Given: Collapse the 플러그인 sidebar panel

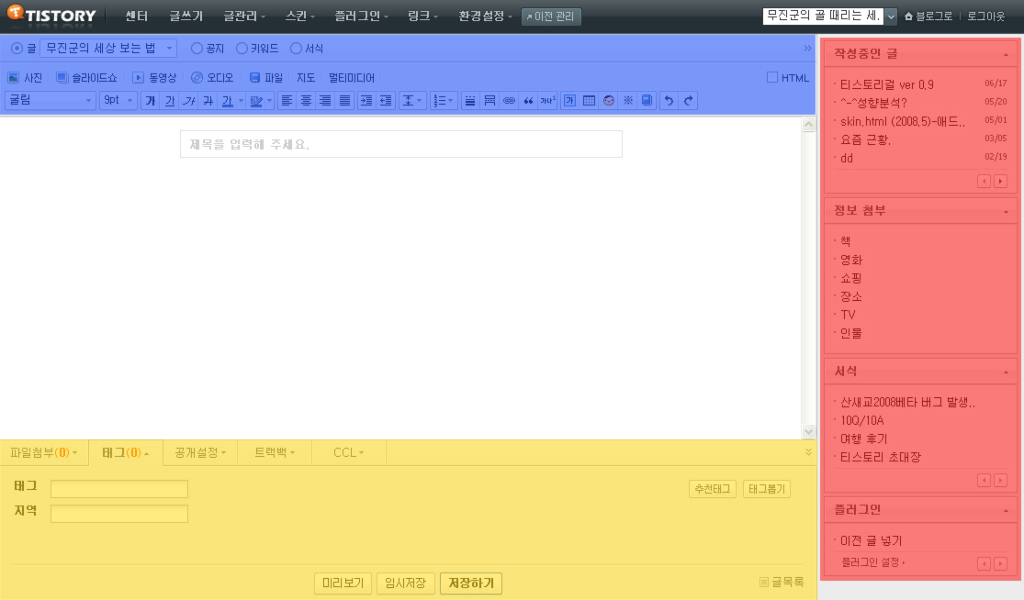Looking at the screenshot, I should tap(1006, 511).
